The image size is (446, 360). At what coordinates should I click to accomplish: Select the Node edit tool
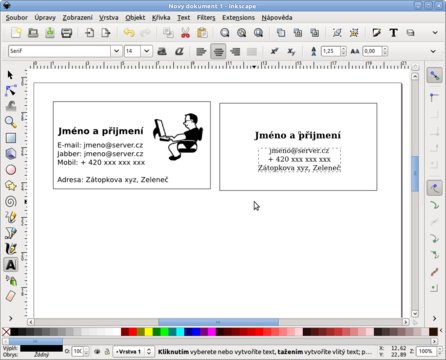[10, 90]
